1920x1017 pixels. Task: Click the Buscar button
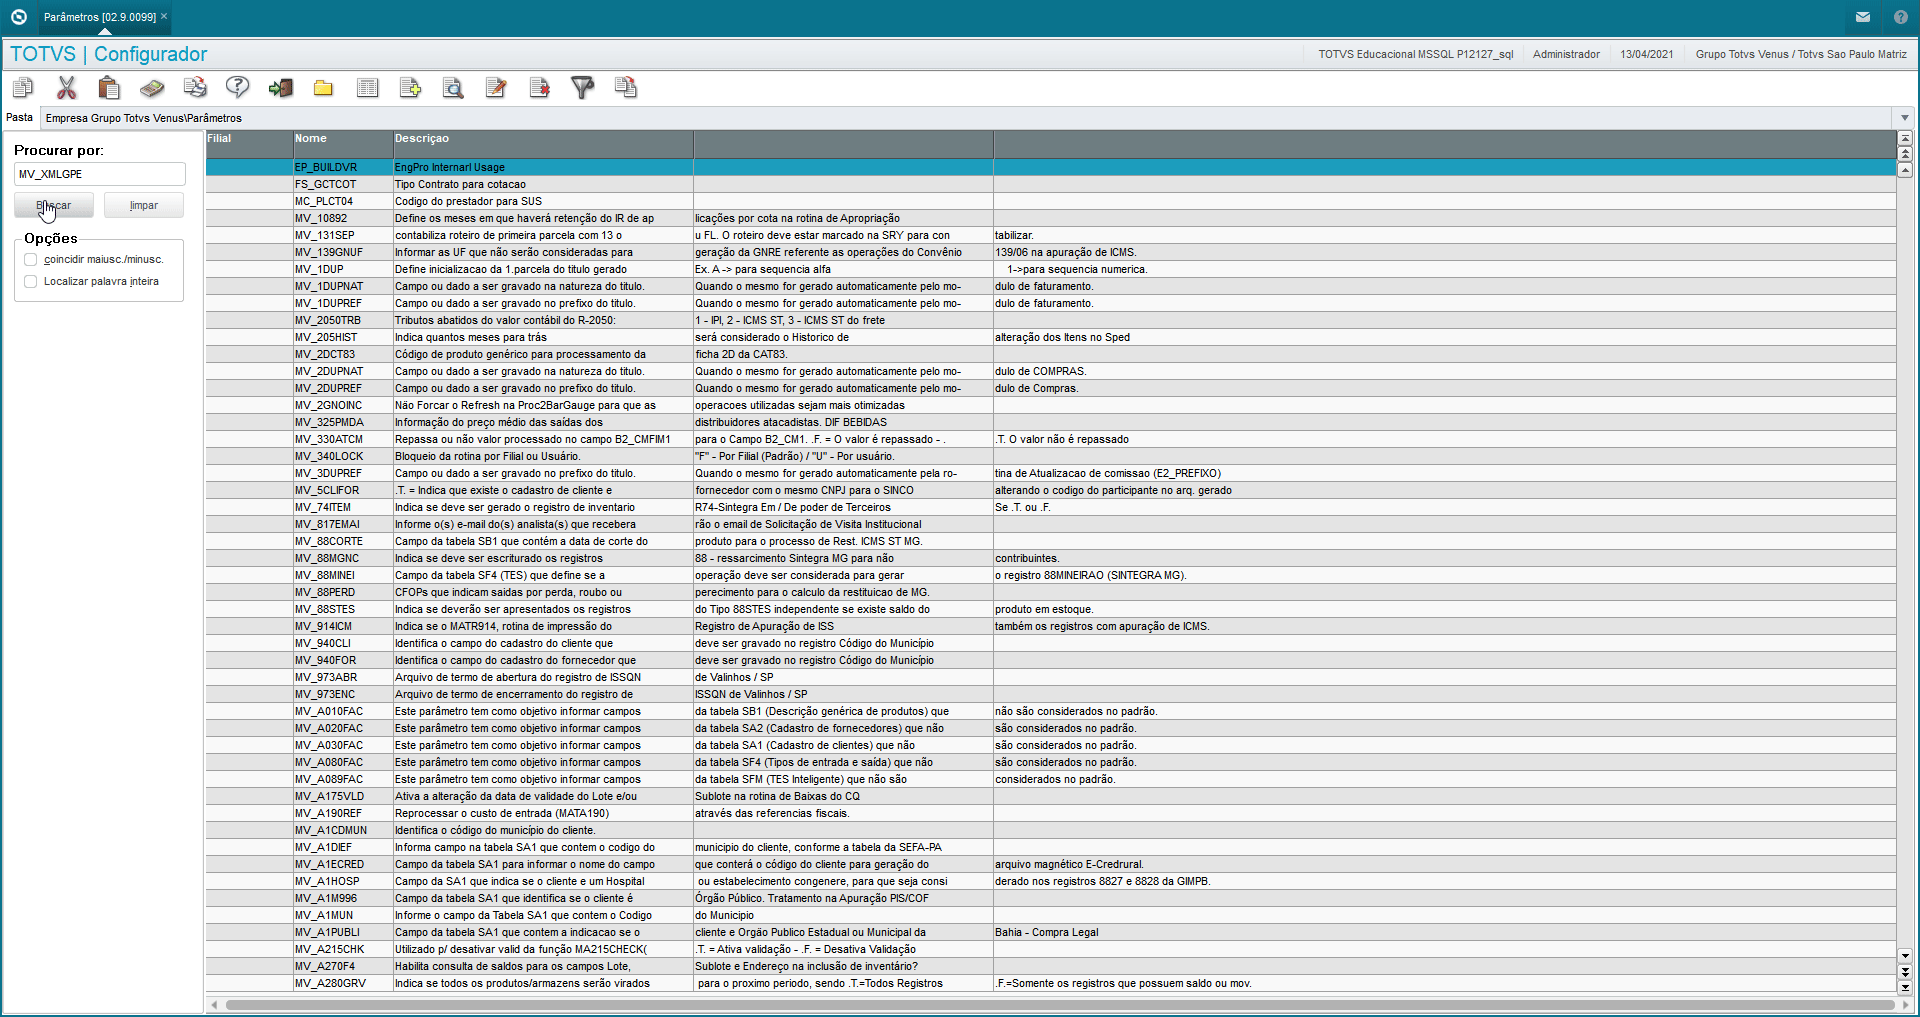54,205
